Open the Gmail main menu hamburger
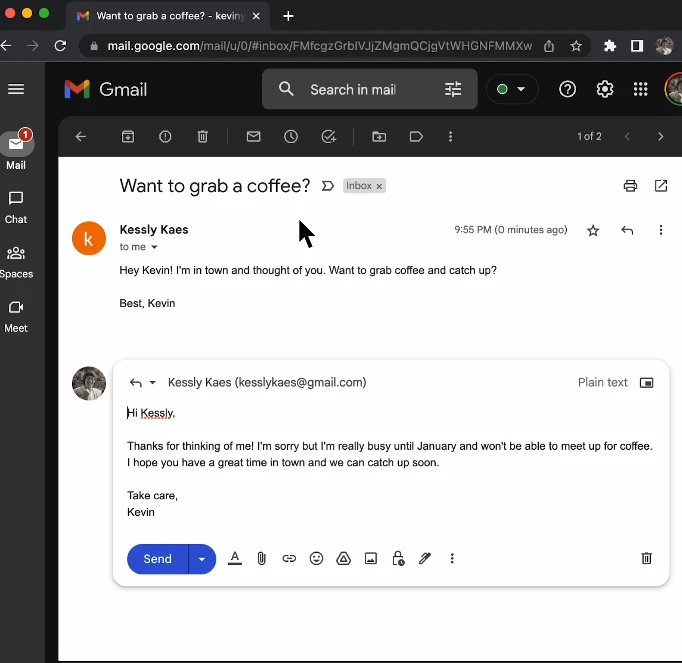The image size is (682, 663). [16, 89]
